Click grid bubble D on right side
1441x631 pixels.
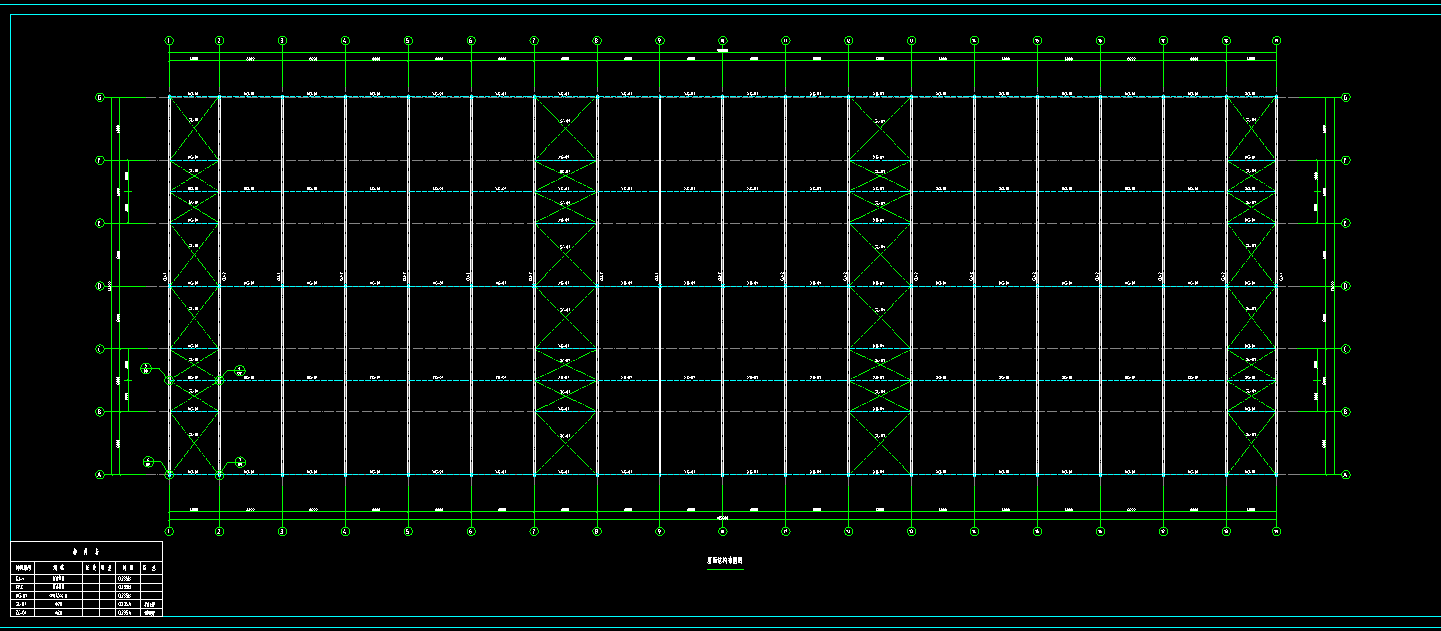click(1345, 286)
